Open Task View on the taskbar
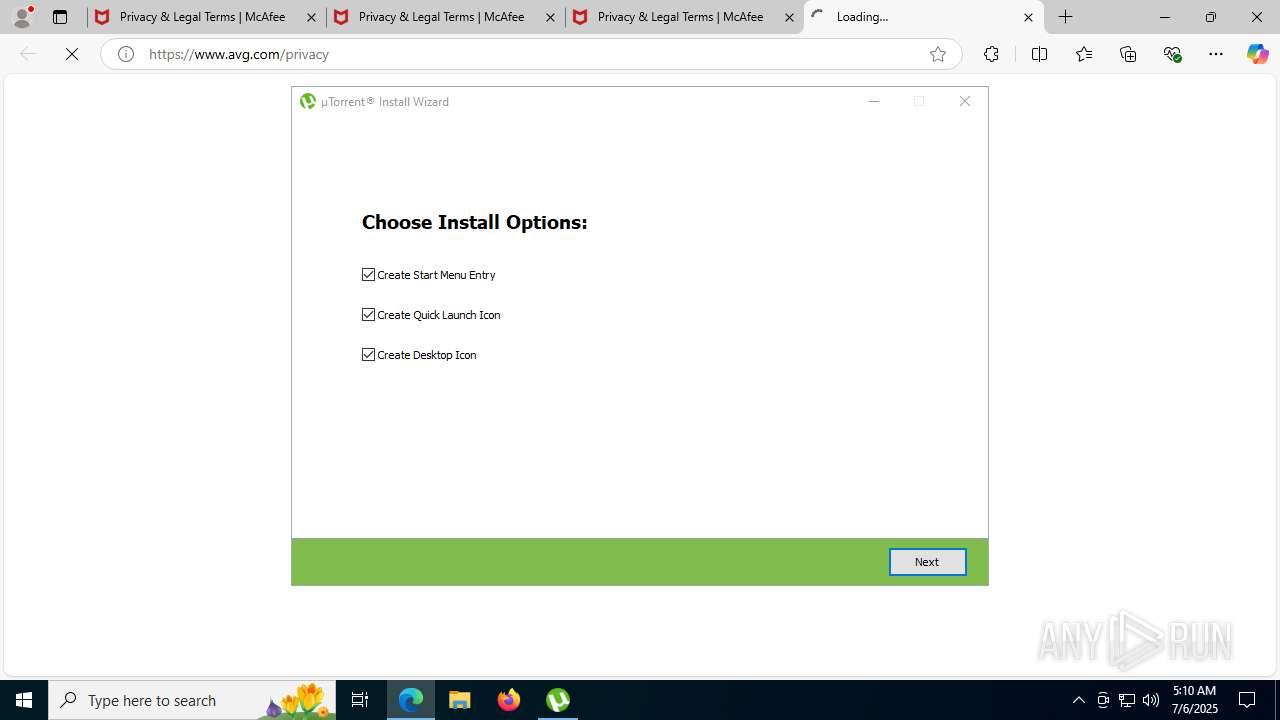 click(360, 700)
